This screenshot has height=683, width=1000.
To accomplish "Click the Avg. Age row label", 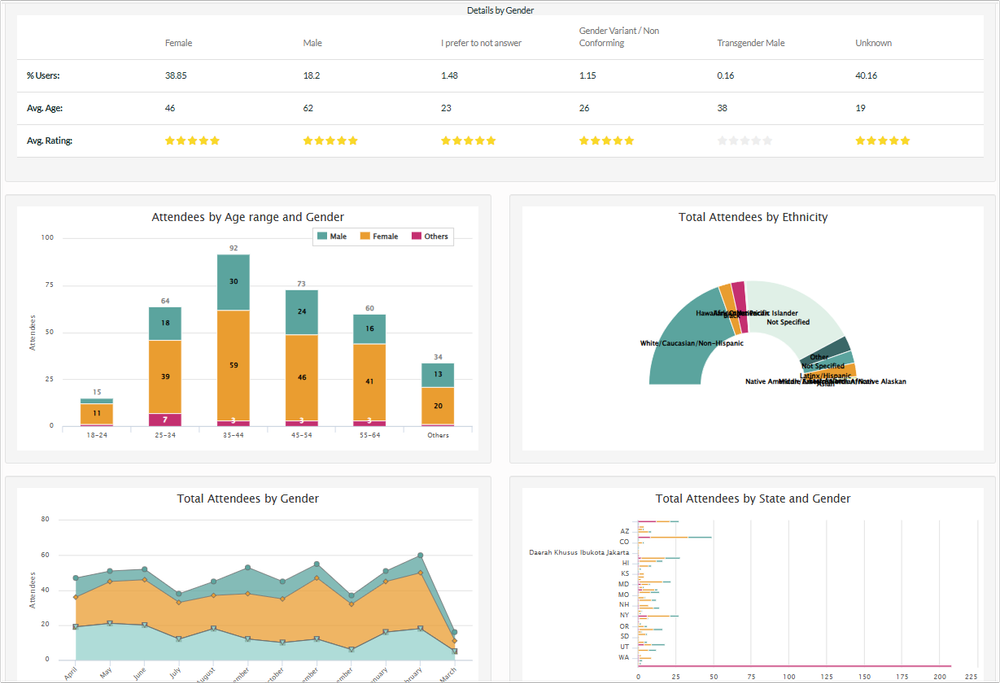I will tap(45, 108).
